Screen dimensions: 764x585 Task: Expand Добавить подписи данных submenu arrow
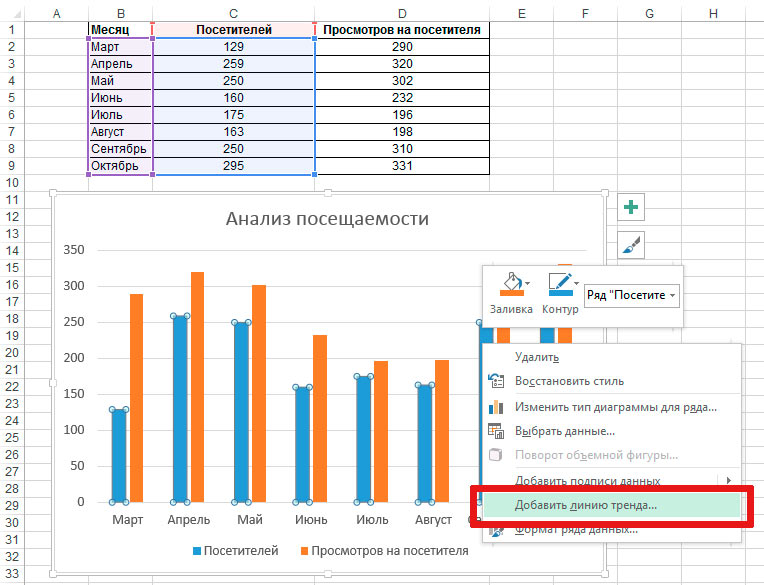(729, 480)
